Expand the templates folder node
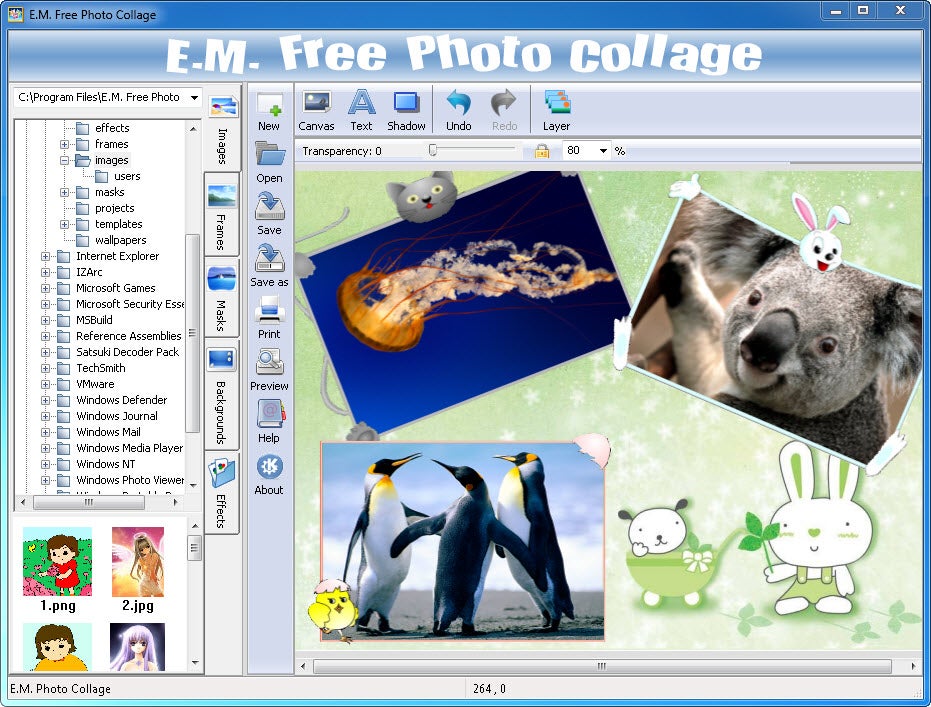Image resolution: width=931 pixels, height=707 pixels. (64, 224)
